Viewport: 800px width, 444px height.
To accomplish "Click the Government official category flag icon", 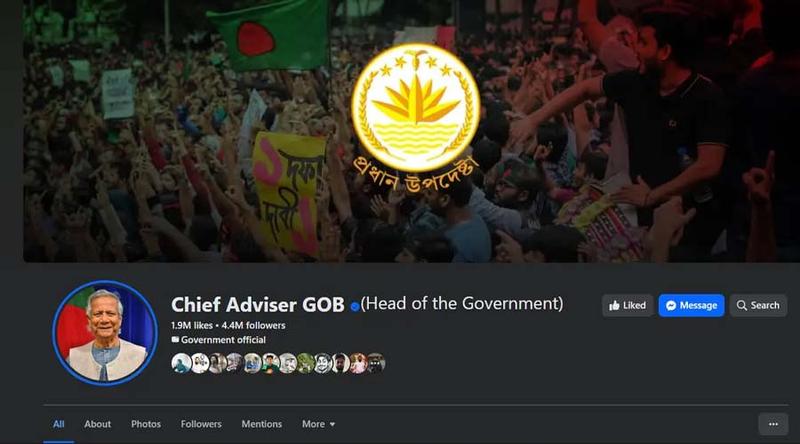I will [x=175, y=339].
